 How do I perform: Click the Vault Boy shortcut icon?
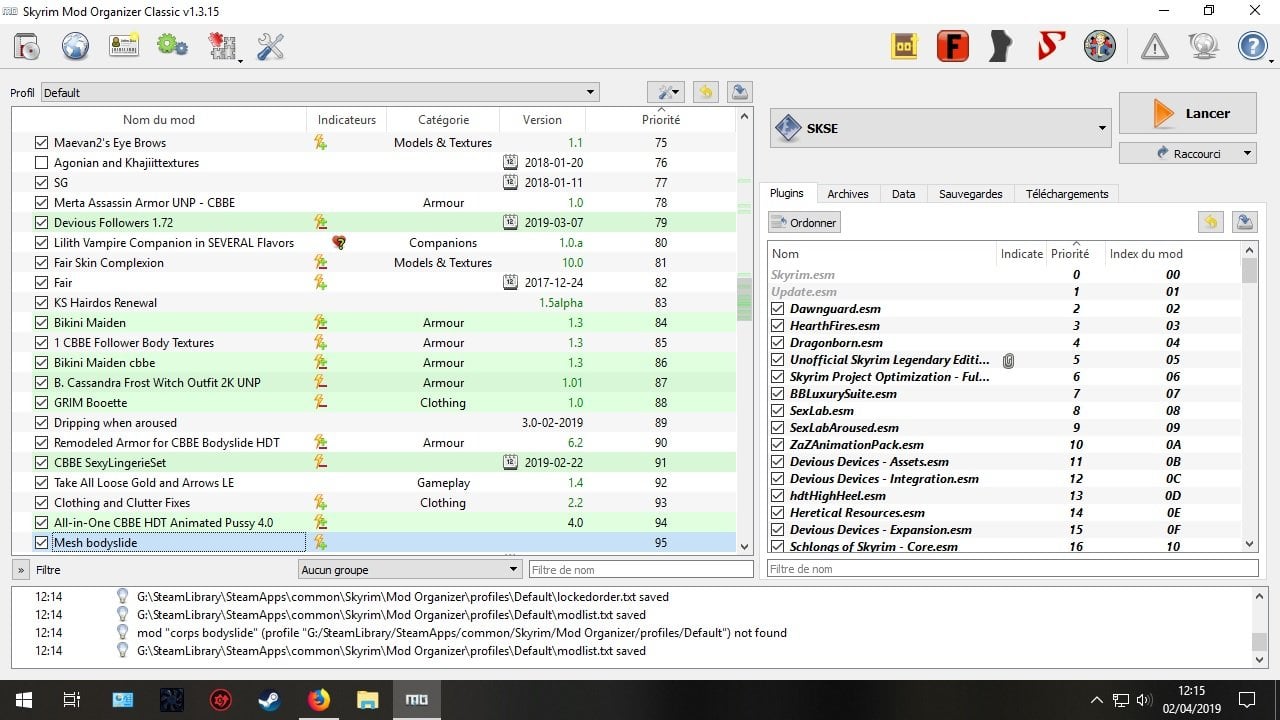1099,46
